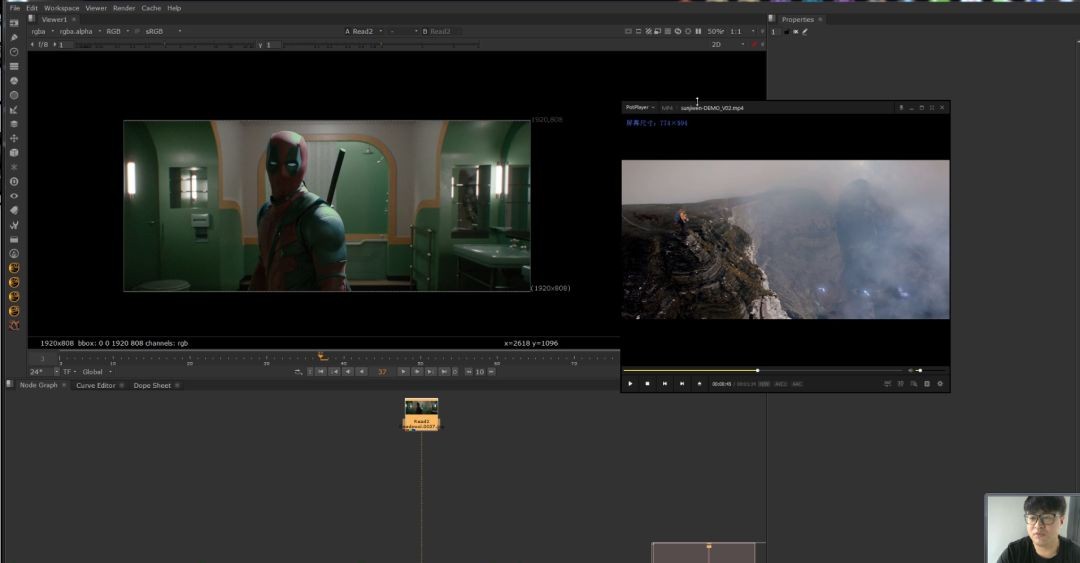The height and width of the screenshot is (563, 1080).
Task: Open the Merge nodes toolbar menu
Action: point(14,124)
